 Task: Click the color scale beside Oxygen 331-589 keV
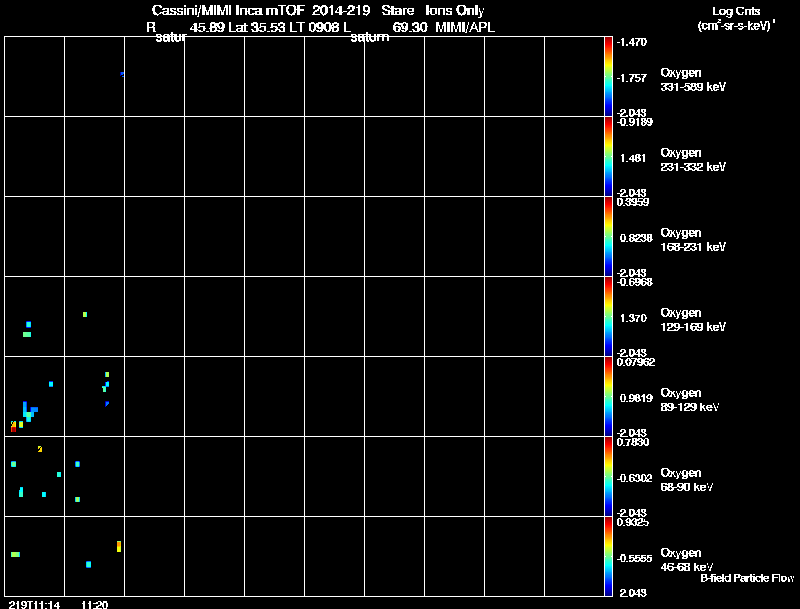608,77
